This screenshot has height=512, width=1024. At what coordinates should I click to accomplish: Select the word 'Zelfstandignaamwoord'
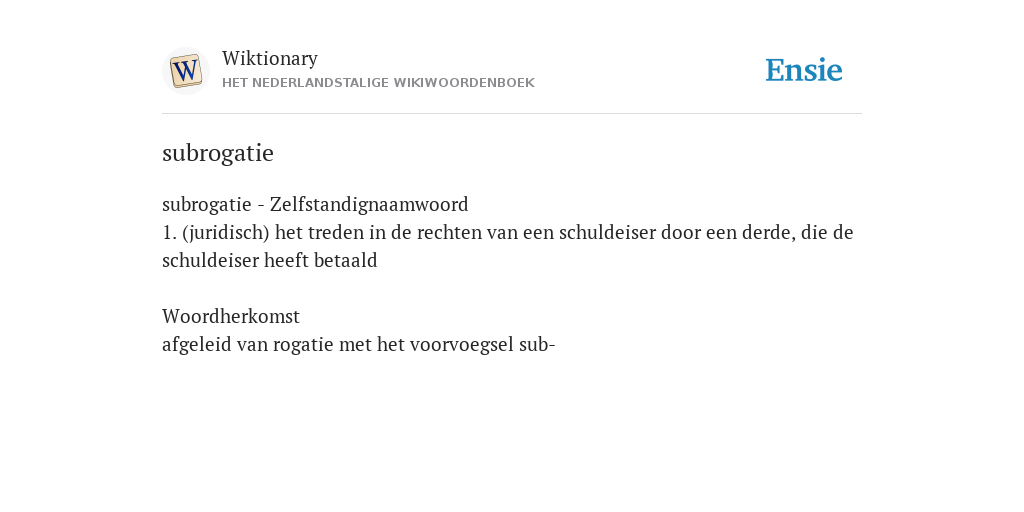pos(369,204)
